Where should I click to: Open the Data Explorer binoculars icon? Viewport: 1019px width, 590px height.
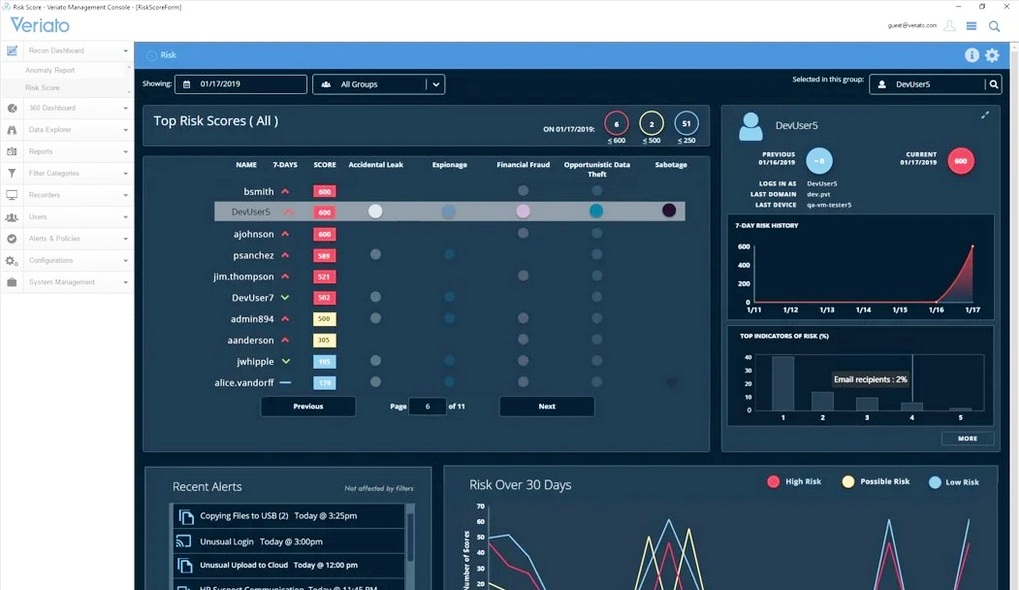pos(12,130)
